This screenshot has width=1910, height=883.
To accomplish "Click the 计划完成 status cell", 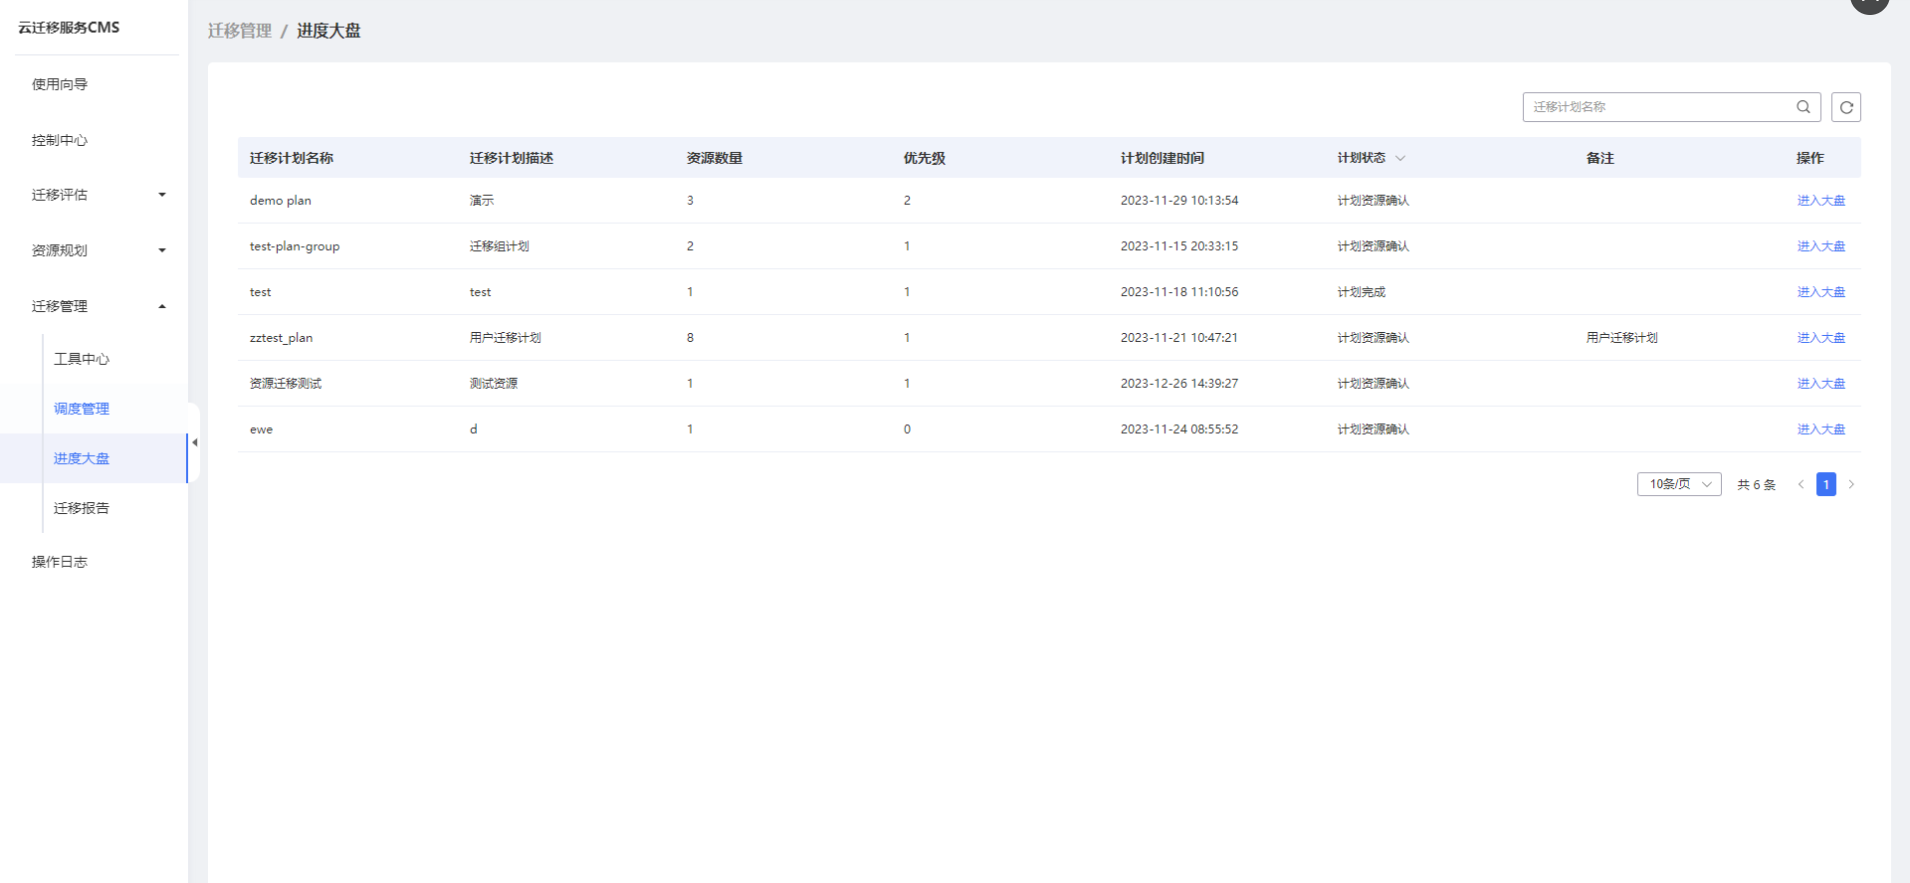I will [1362, 292].
